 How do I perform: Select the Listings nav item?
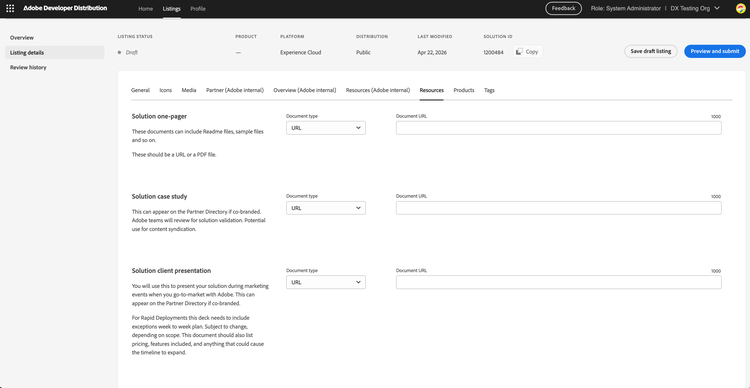click(x=172, y=9)
